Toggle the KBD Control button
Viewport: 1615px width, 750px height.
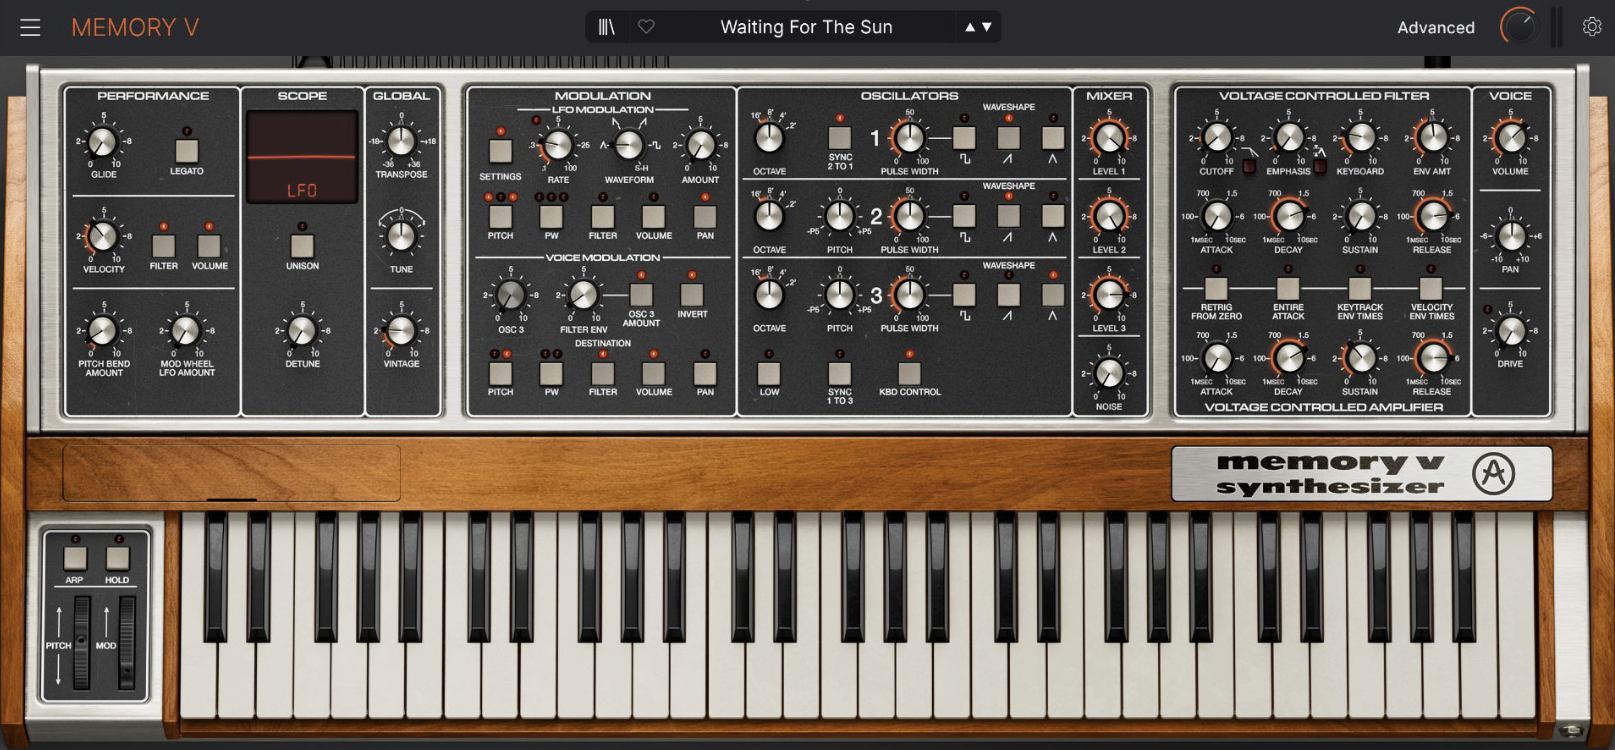click(909, 373)
